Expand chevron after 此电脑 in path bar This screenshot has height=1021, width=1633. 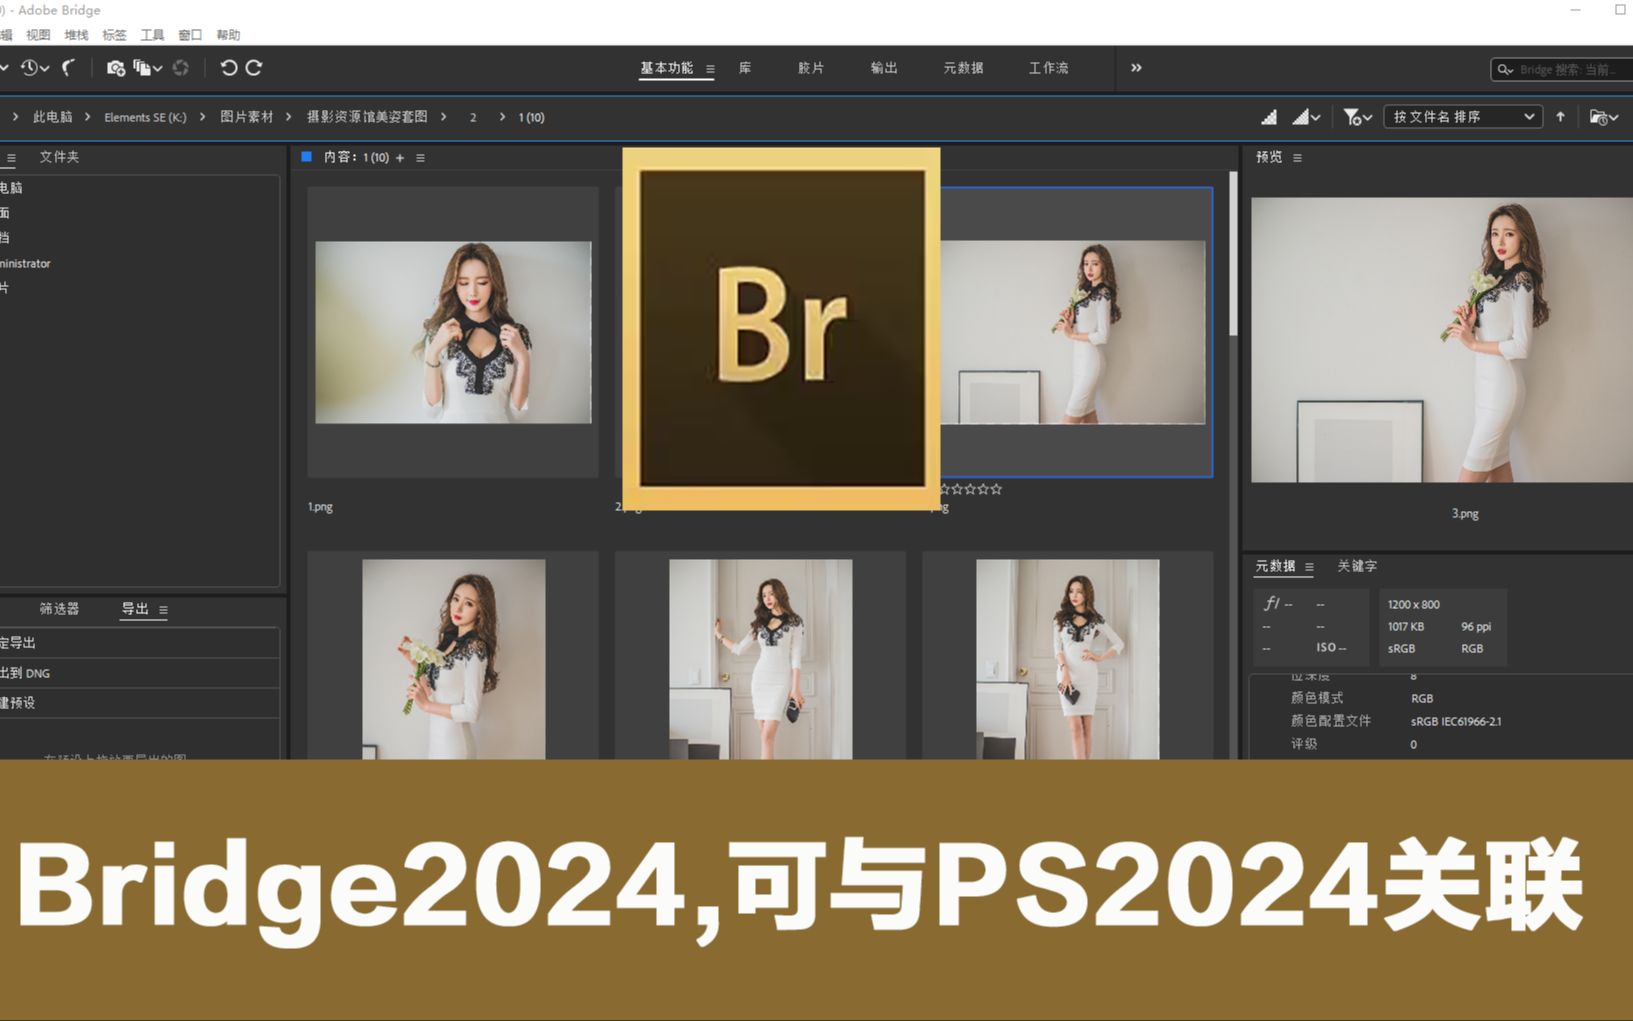click(88, 117)
